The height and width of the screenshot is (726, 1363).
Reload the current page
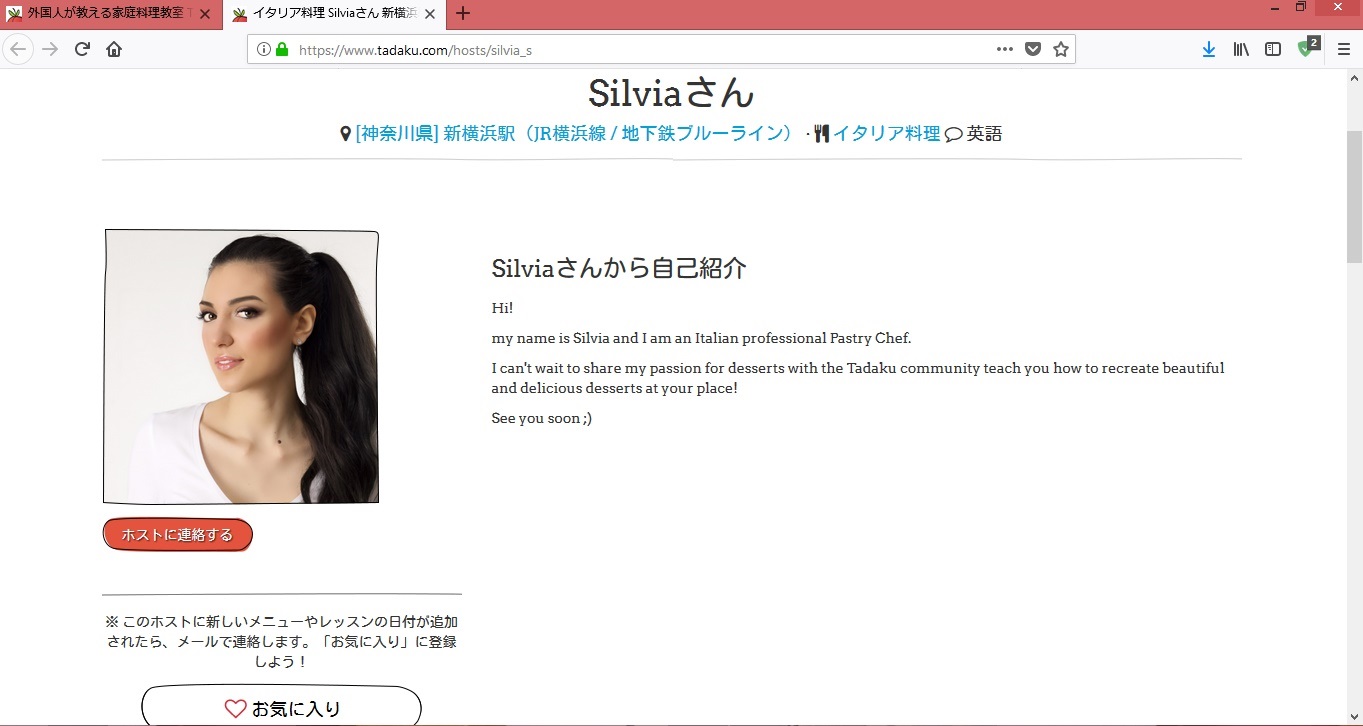(x=83, y=49)
